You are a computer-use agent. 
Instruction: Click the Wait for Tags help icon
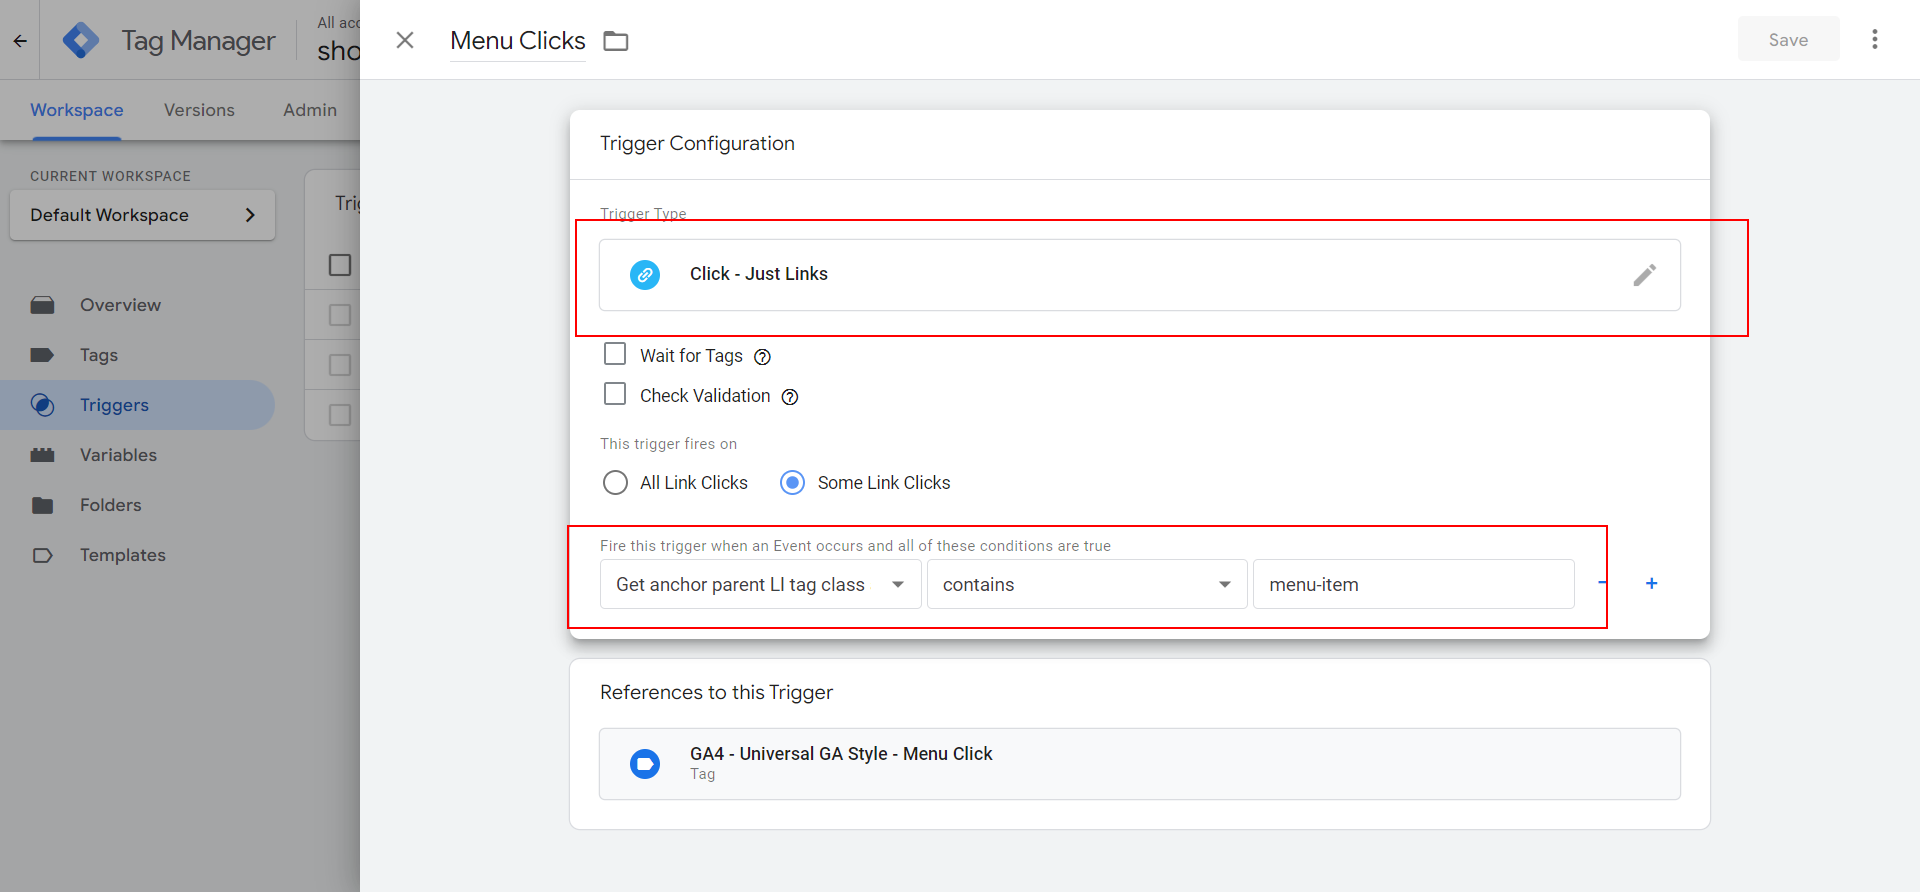click(x=762, y=357)
